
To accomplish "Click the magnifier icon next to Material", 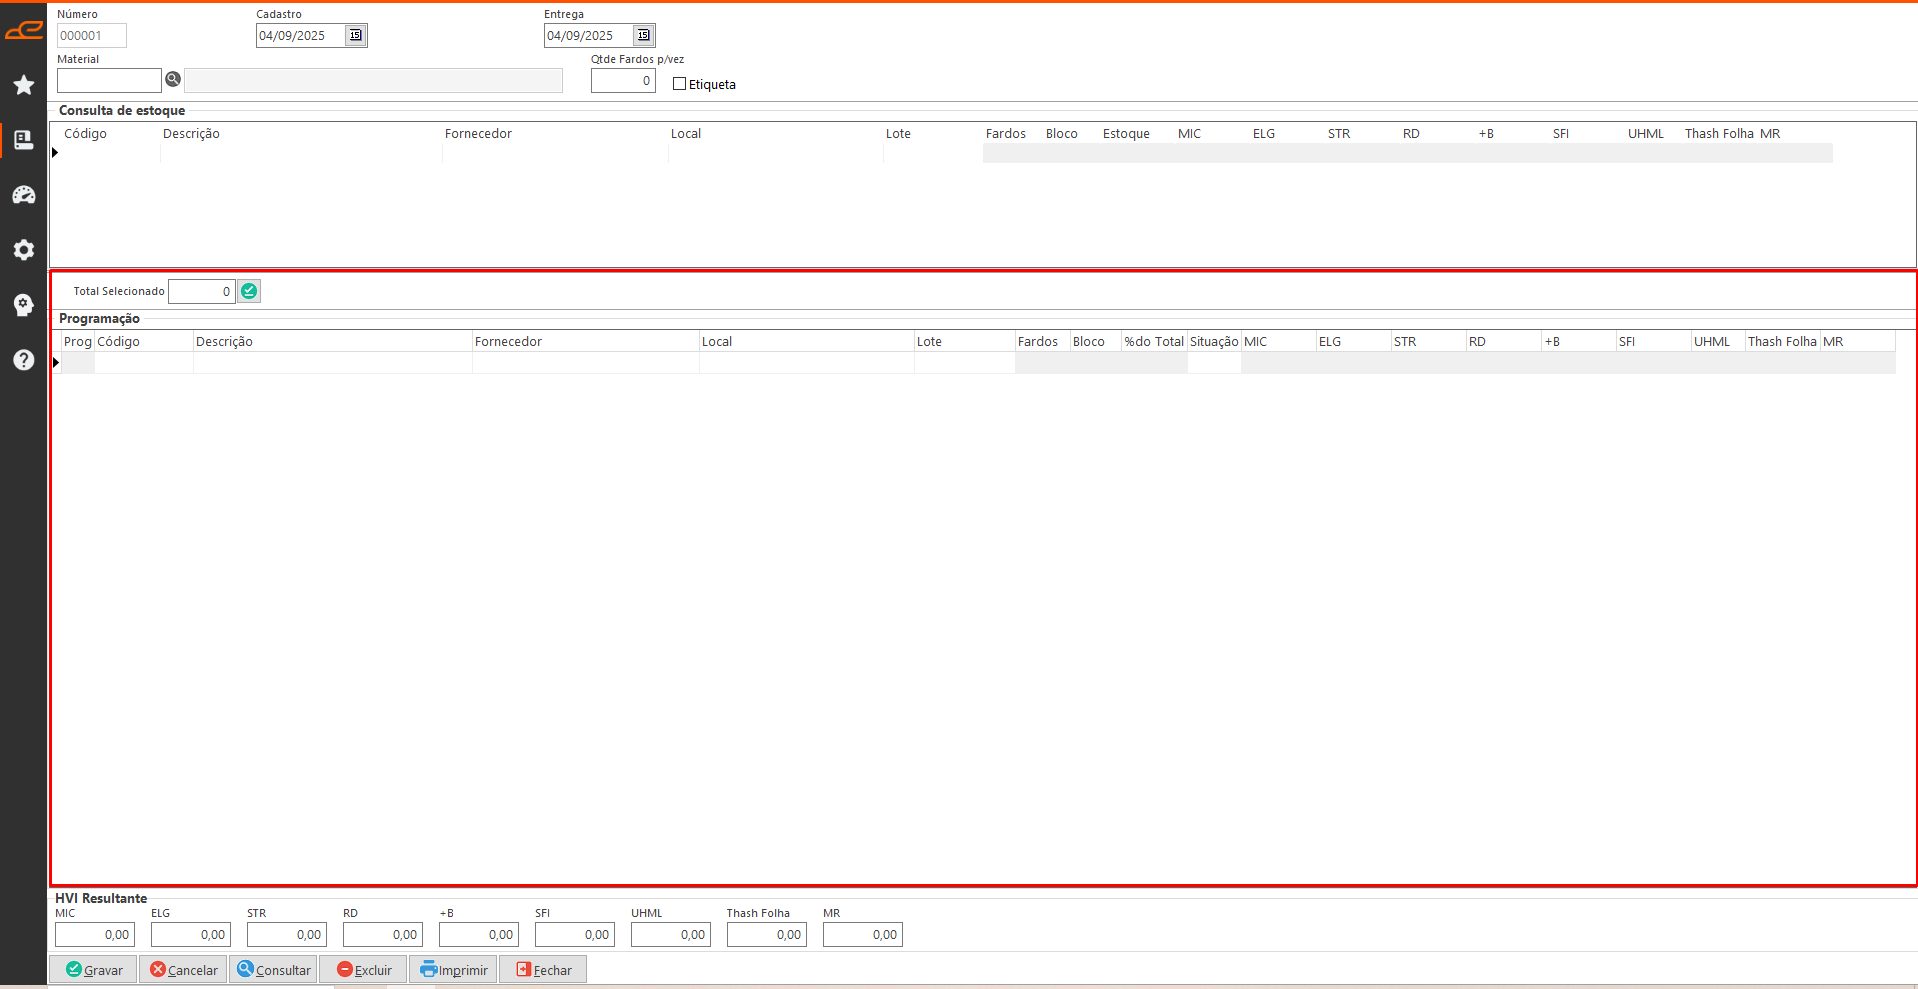I will (173, 79).
